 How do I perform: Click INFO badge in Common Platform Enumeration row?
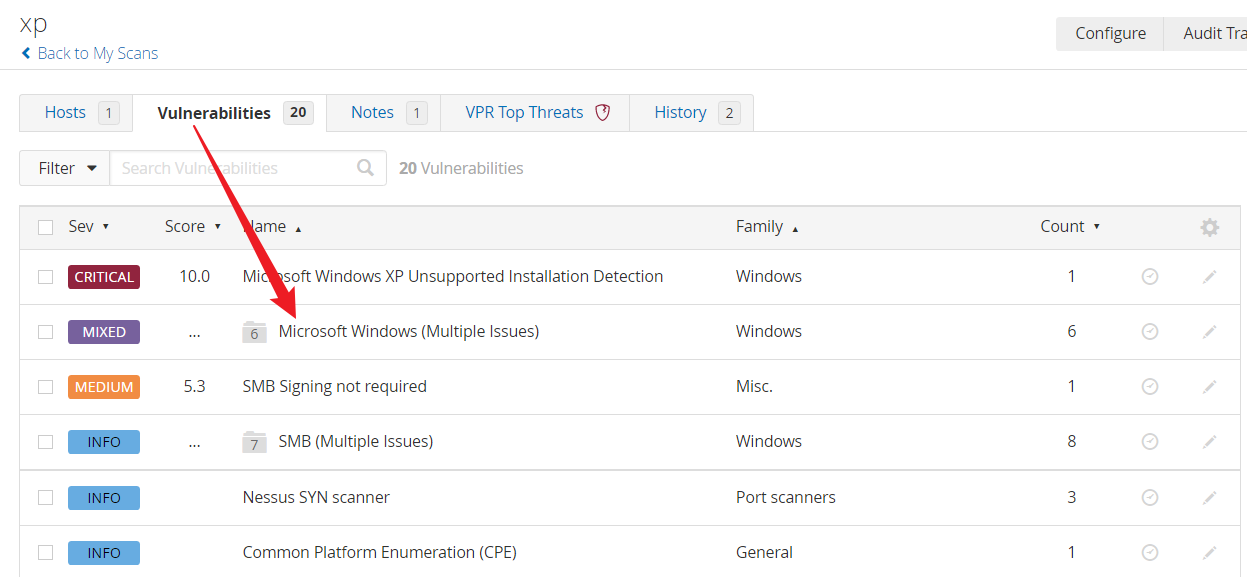tap(104, 553)
